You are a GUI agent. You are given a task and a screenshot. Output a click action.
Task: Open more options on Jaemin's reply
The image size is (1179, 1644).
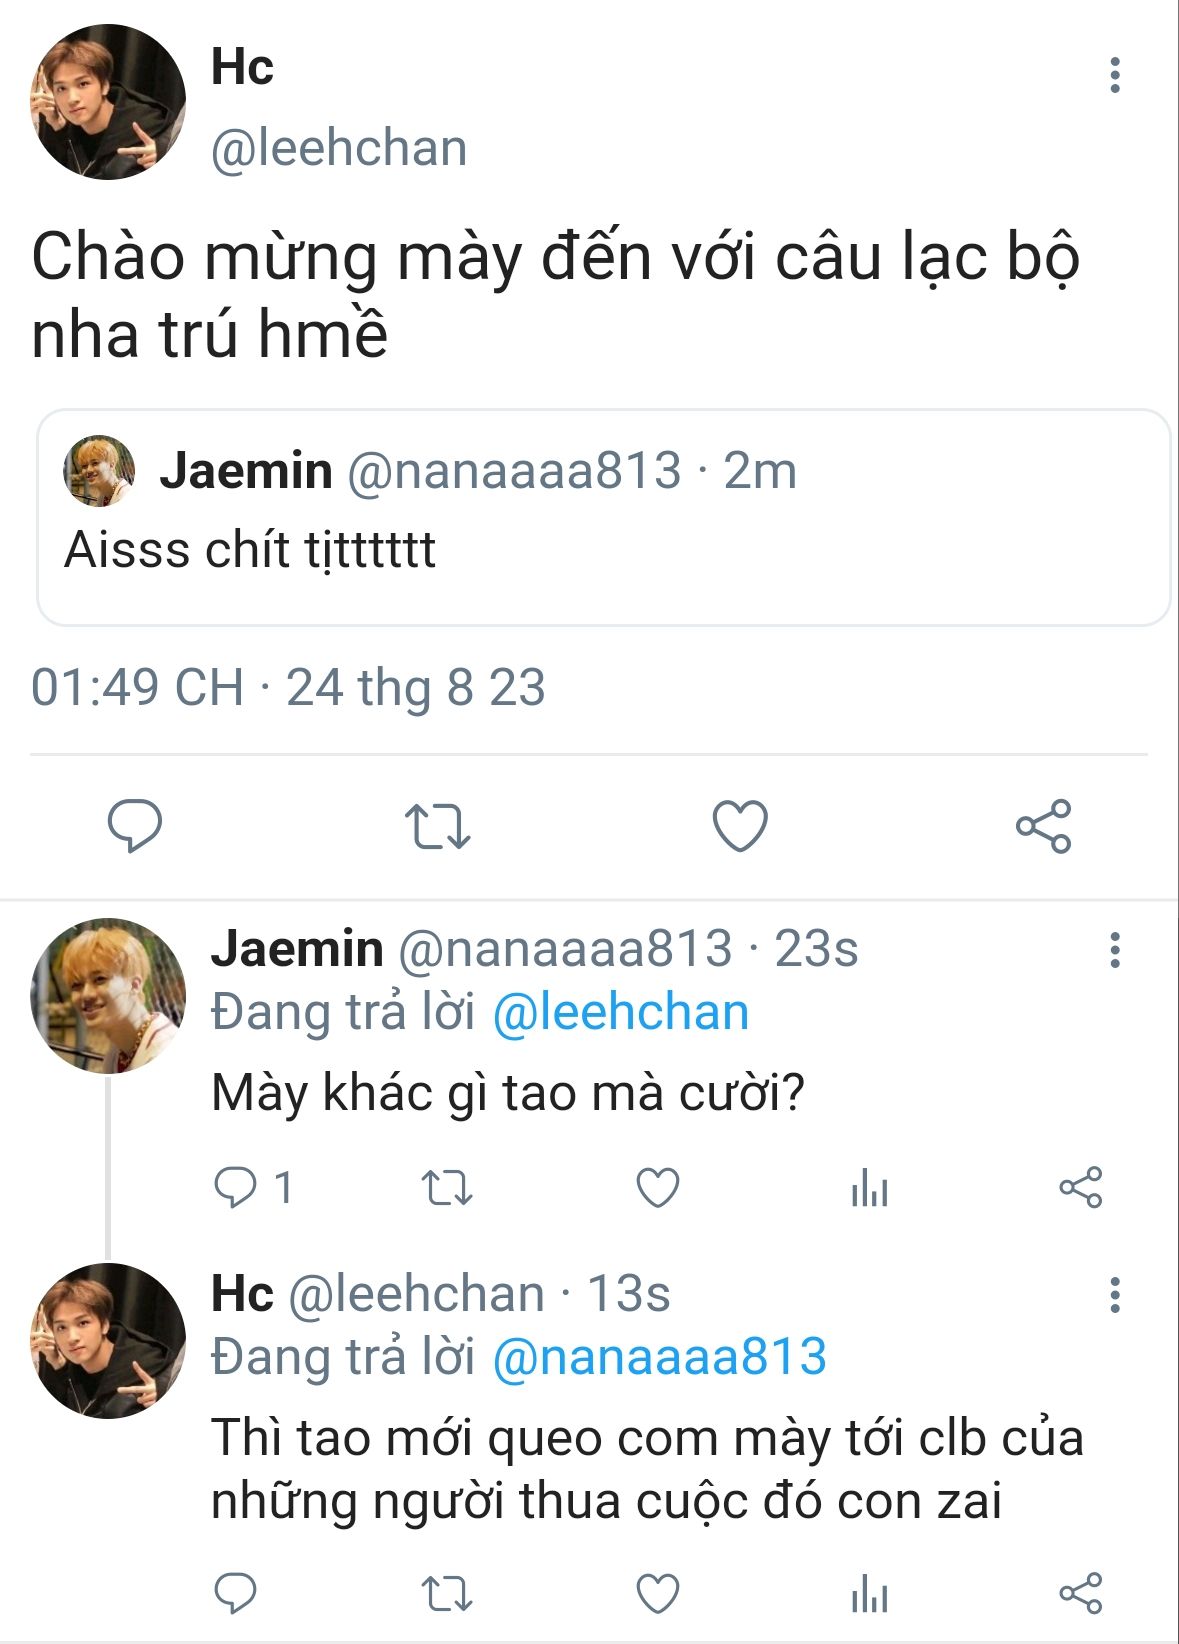point(1114,950)
